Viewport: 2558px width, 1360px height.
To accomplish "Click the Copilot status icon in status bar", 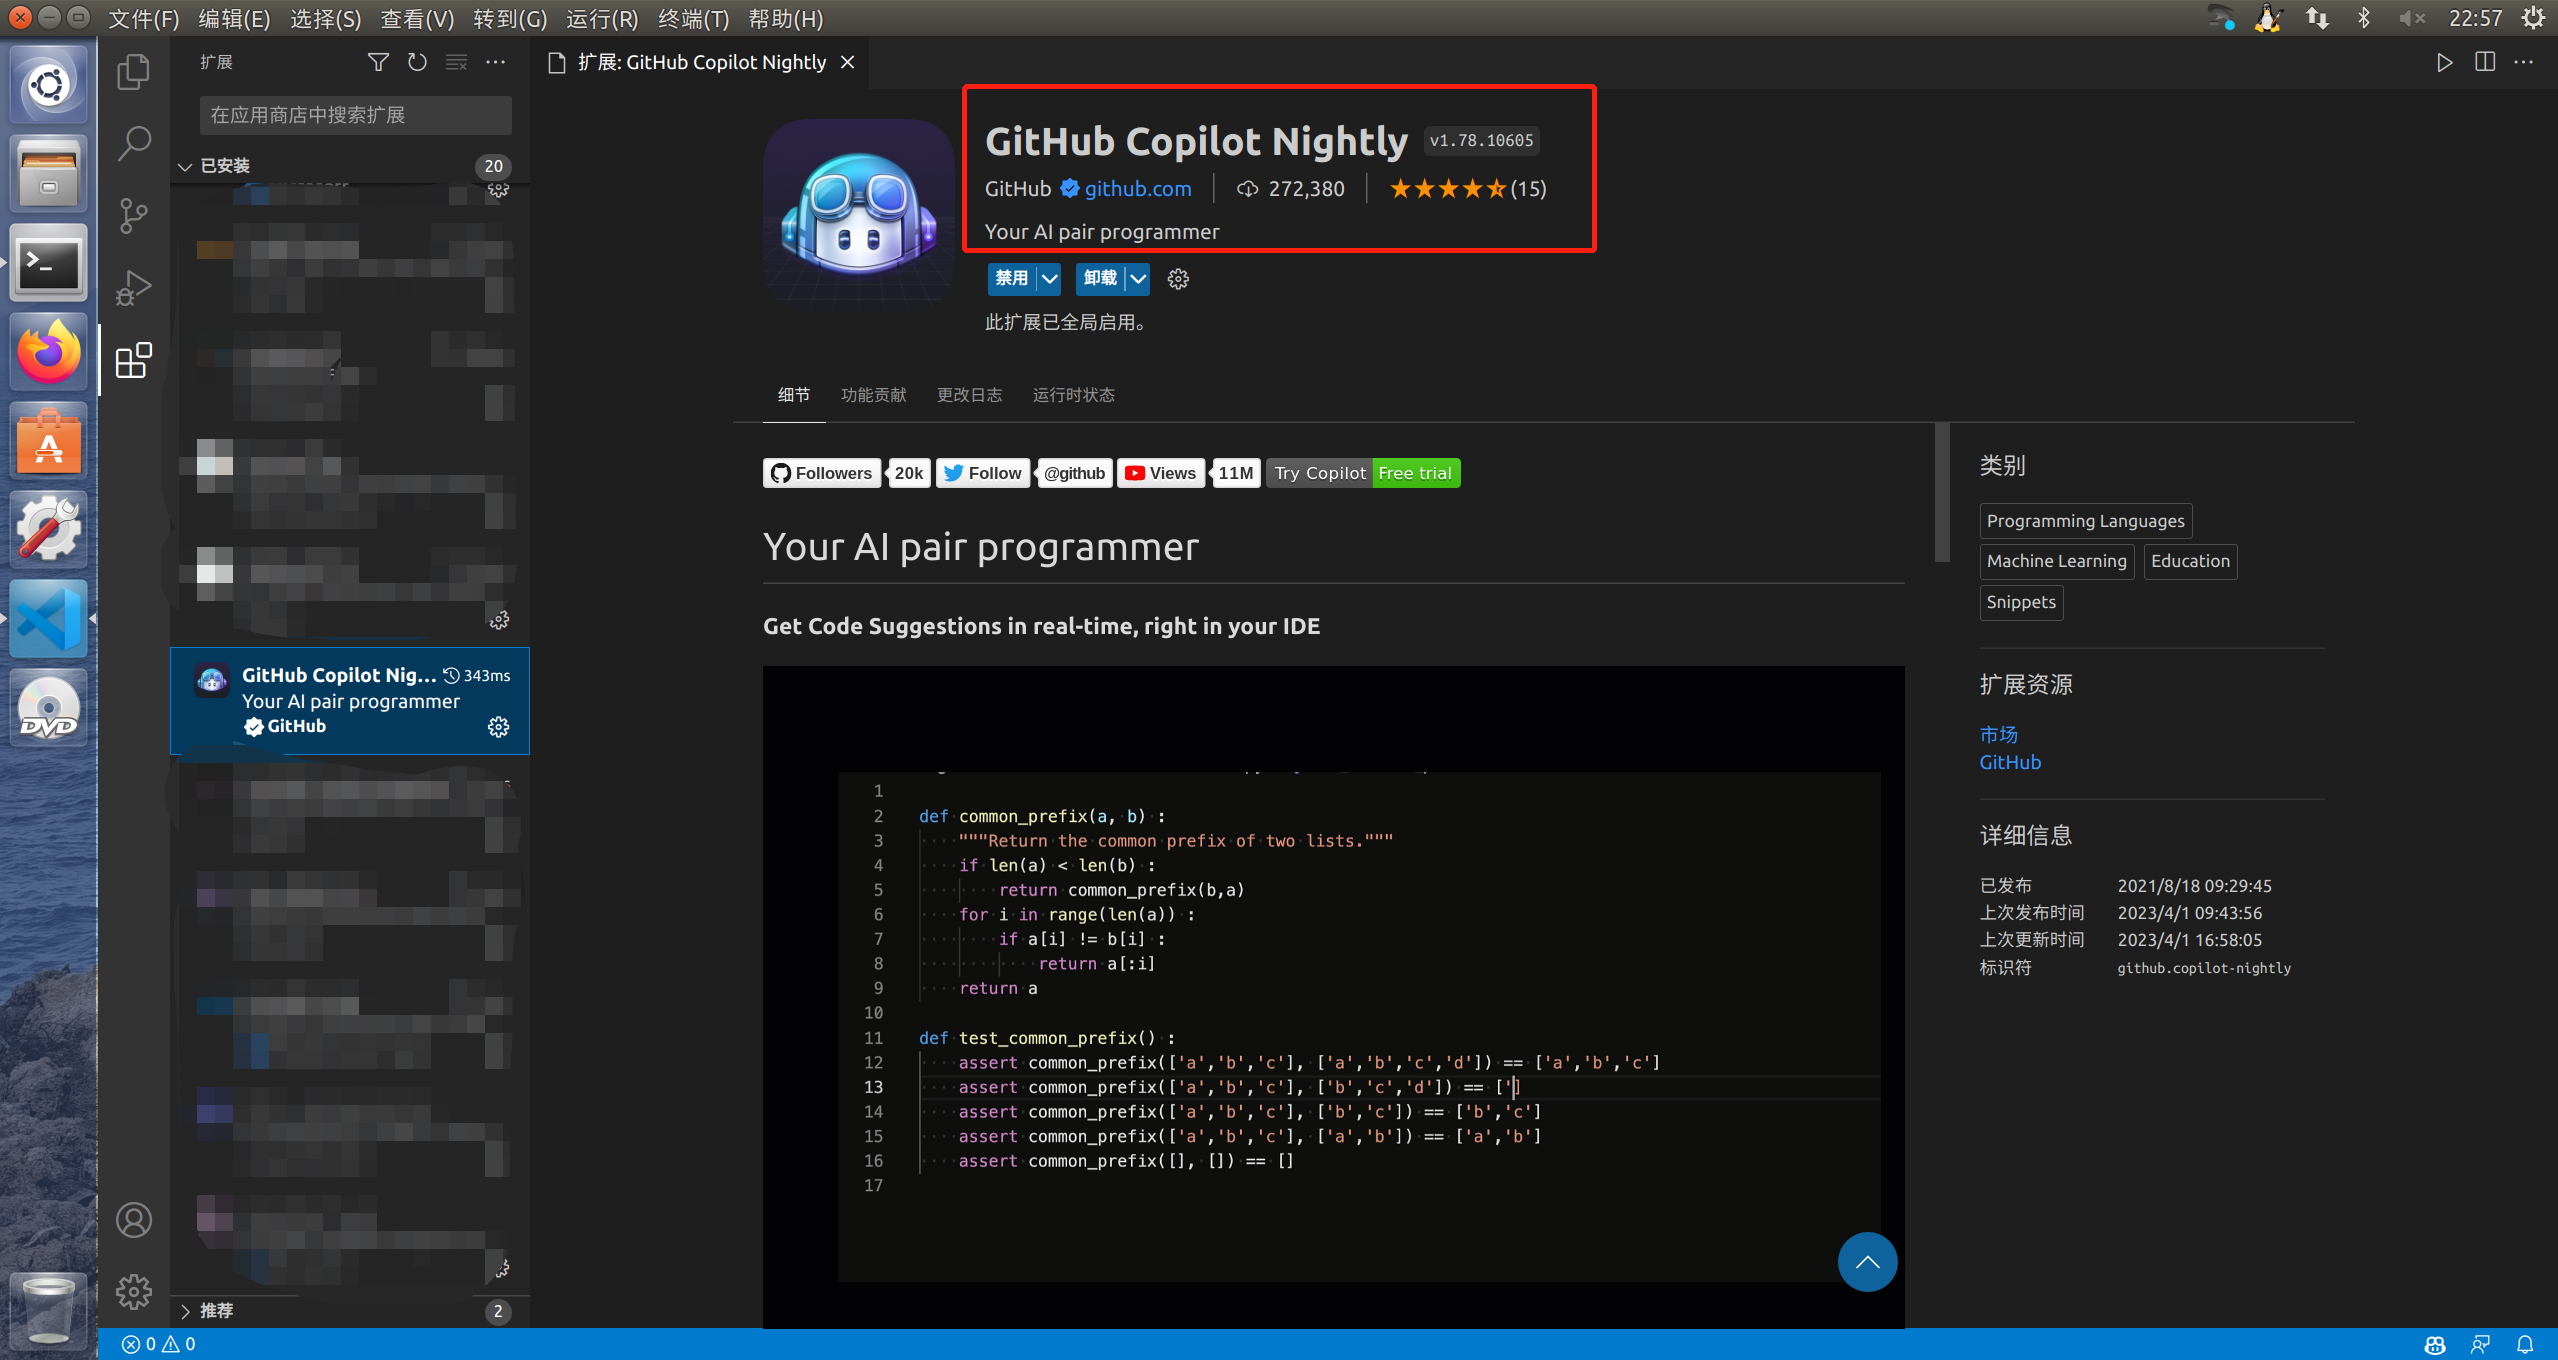I will tap(2435, 1345).
